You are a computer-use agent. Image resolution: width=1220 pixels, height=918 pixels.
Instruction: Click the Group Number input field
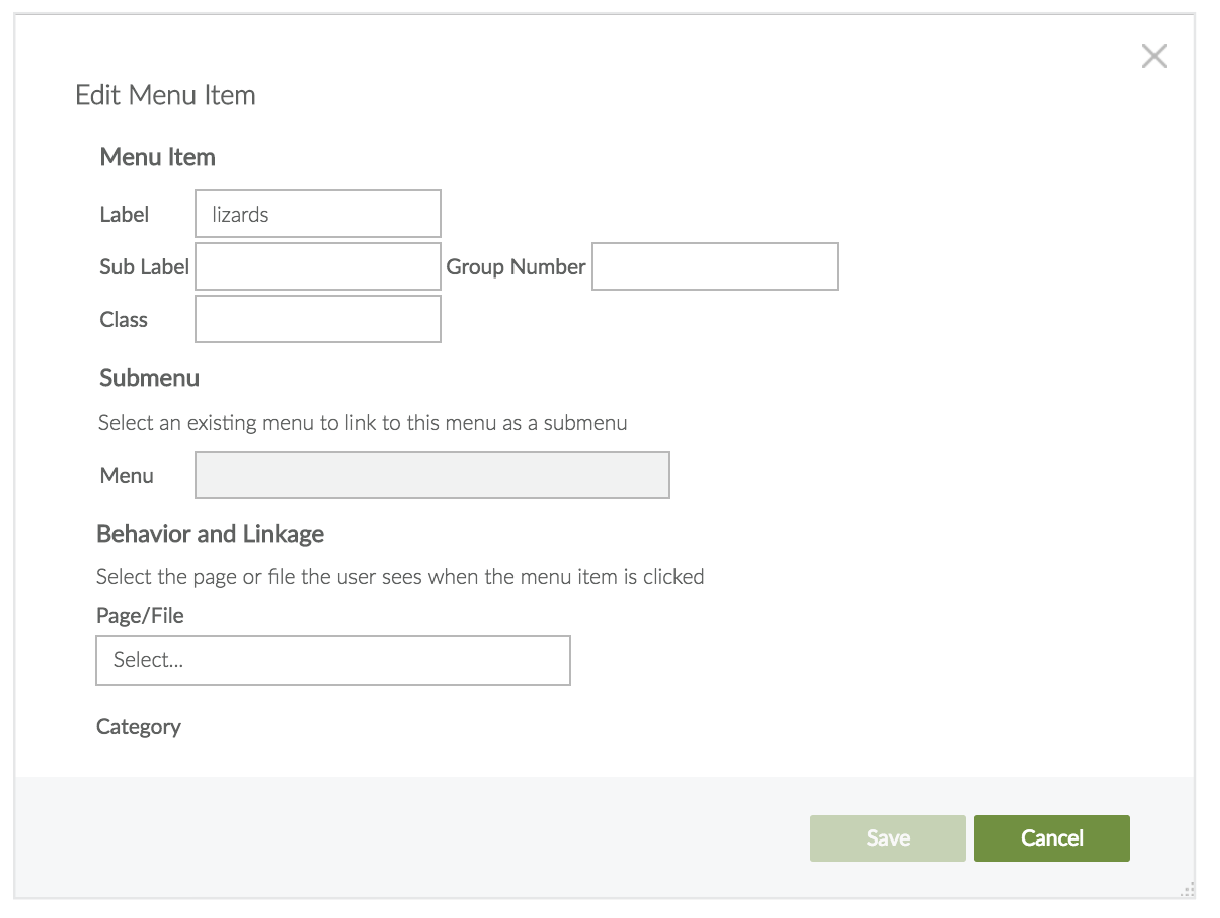tap(714, 267)
